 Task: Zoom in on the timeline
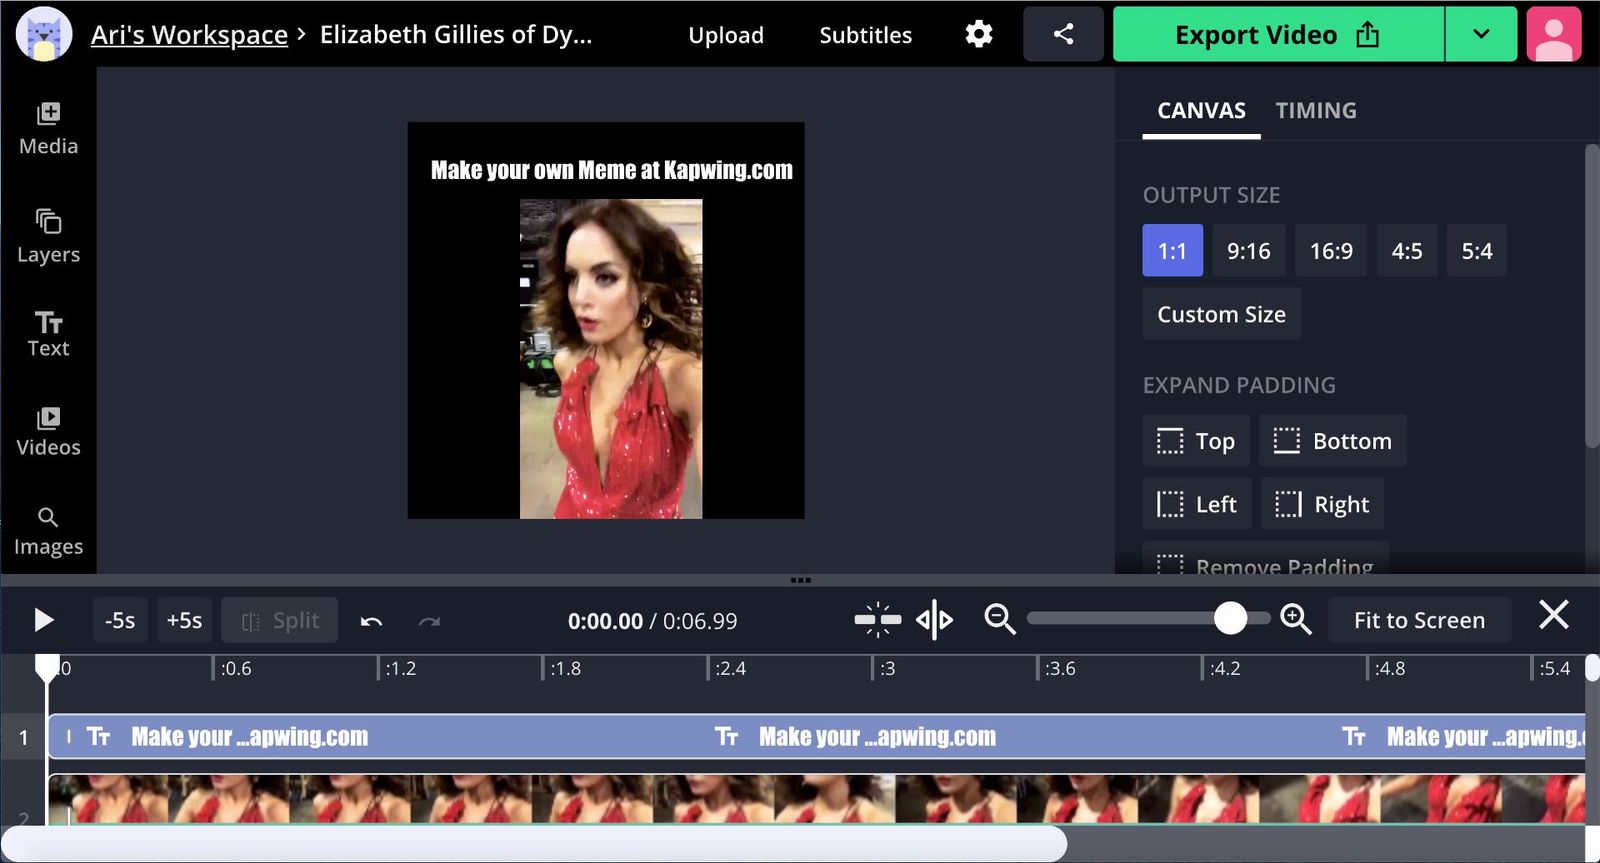tap(1296, 620)
